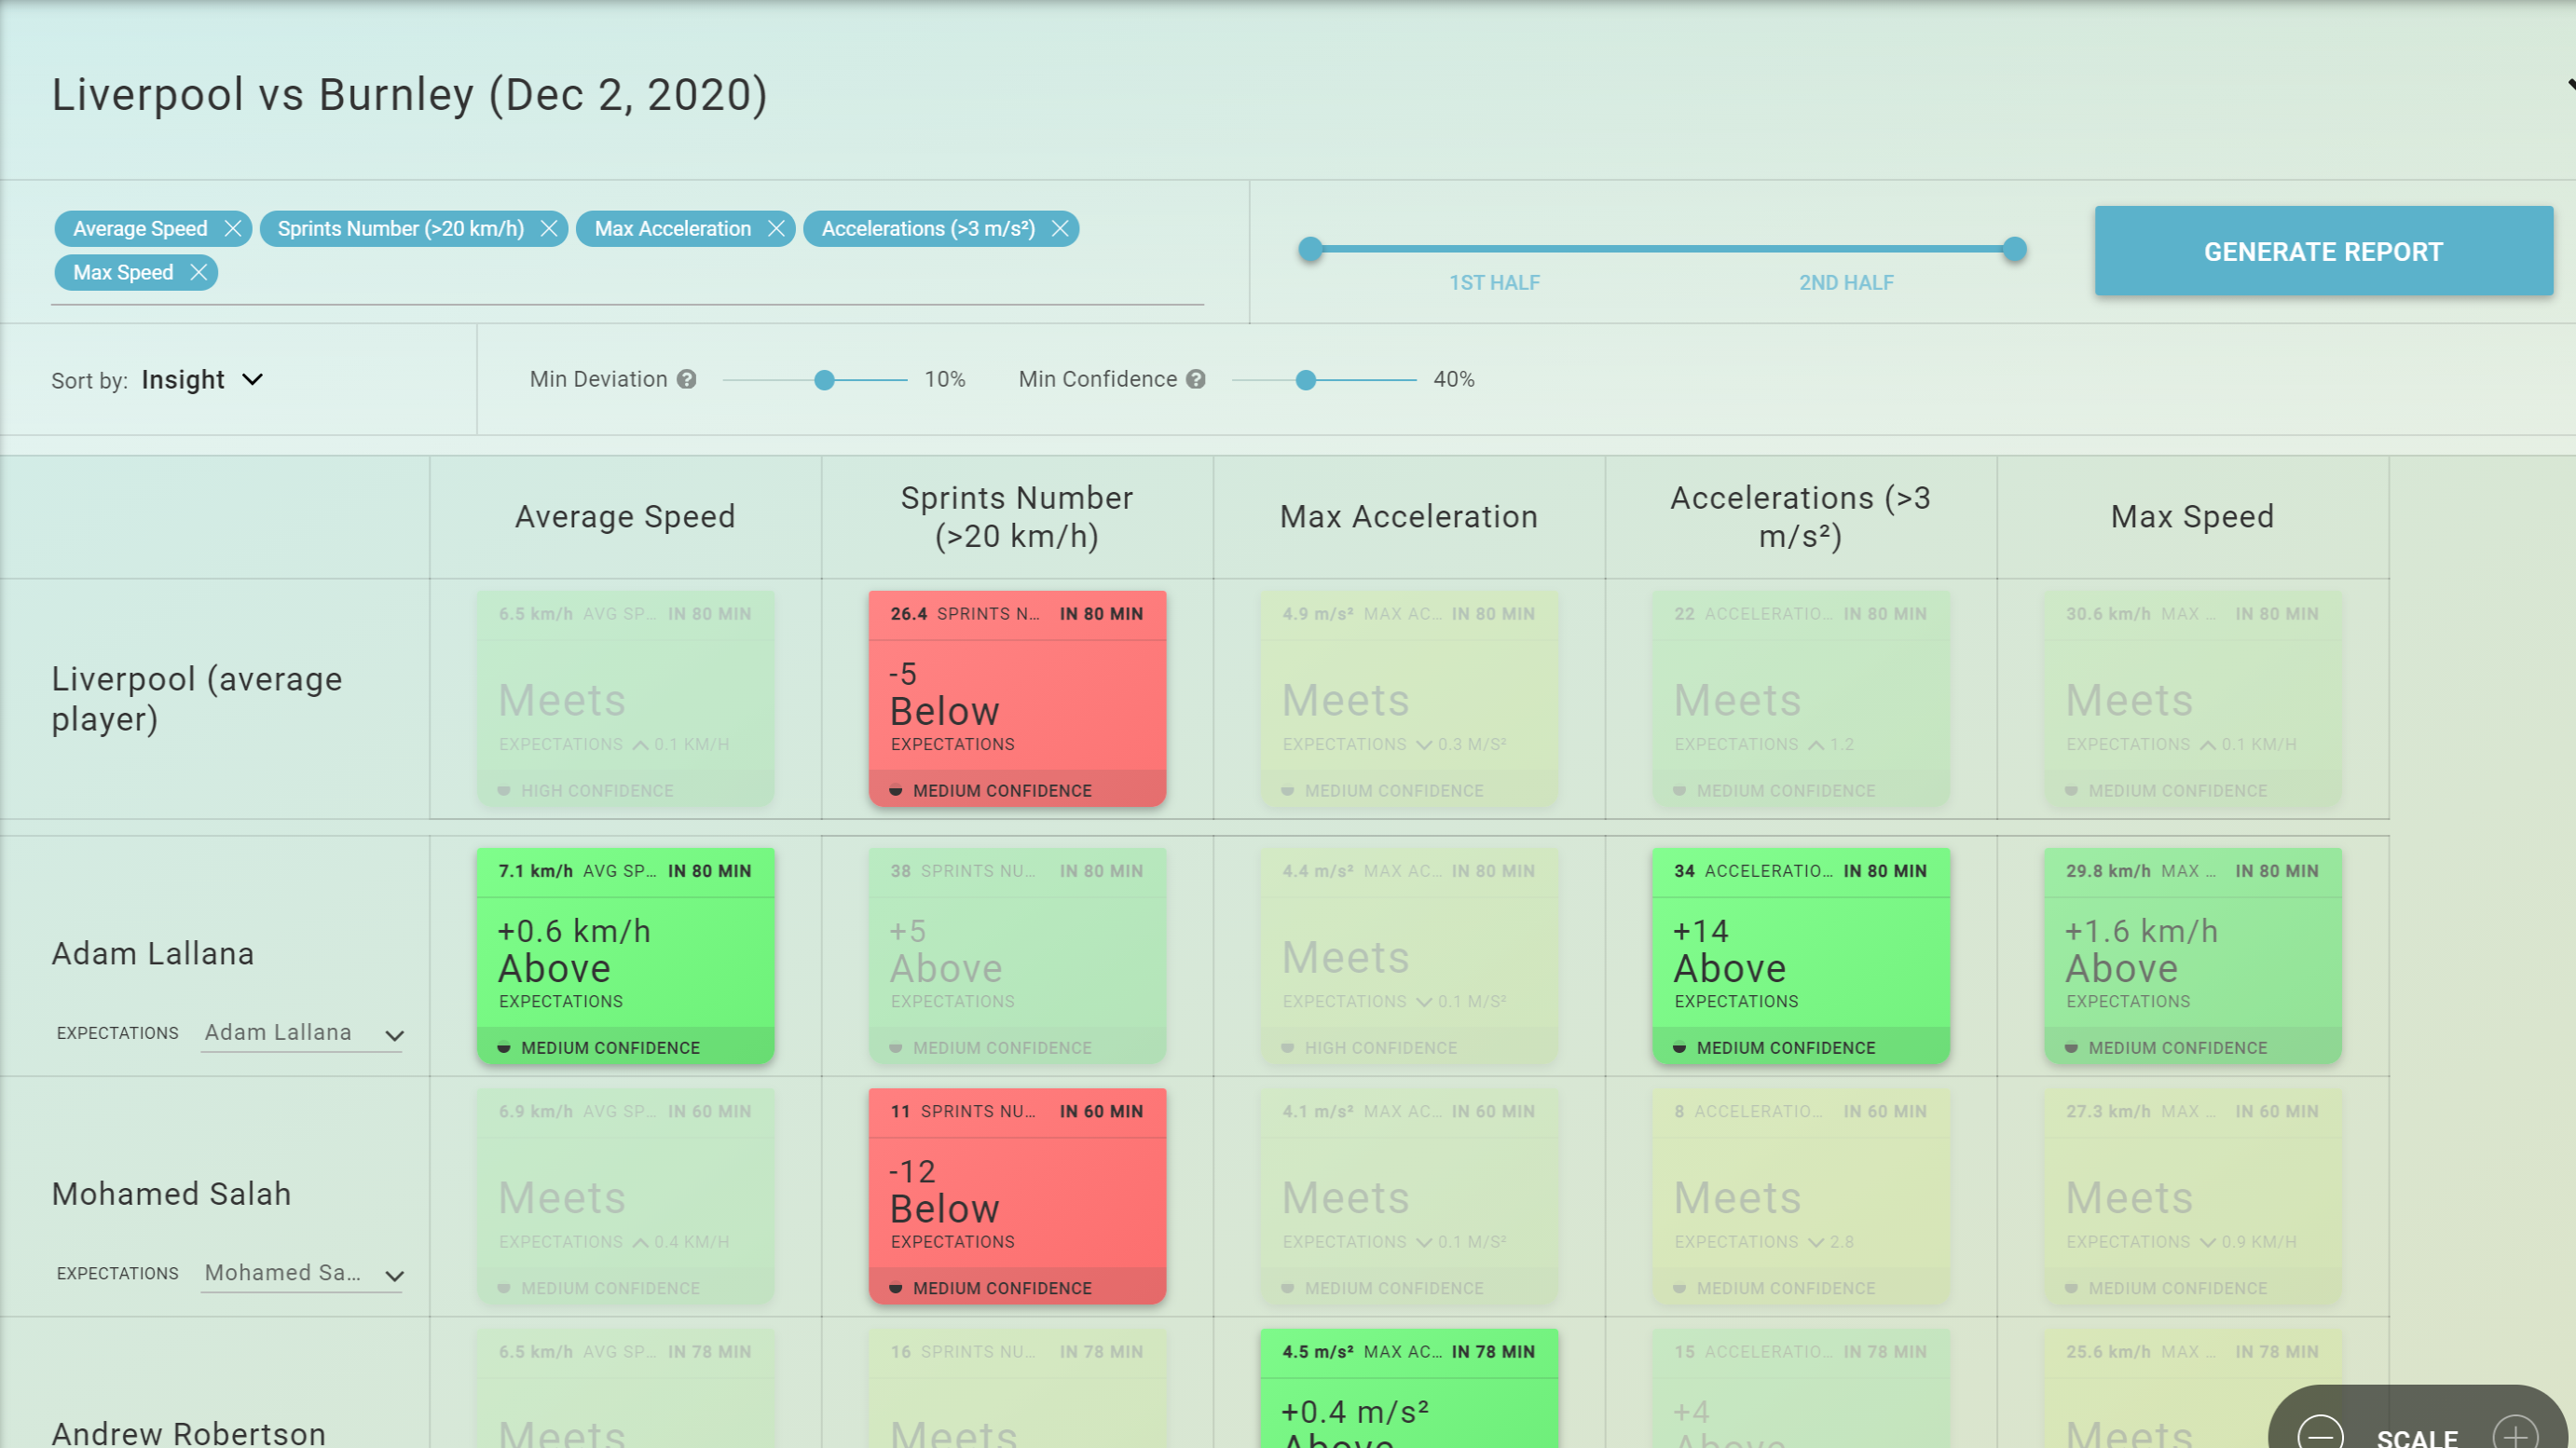Click Min Confidence slider handle

[1305, 381]
